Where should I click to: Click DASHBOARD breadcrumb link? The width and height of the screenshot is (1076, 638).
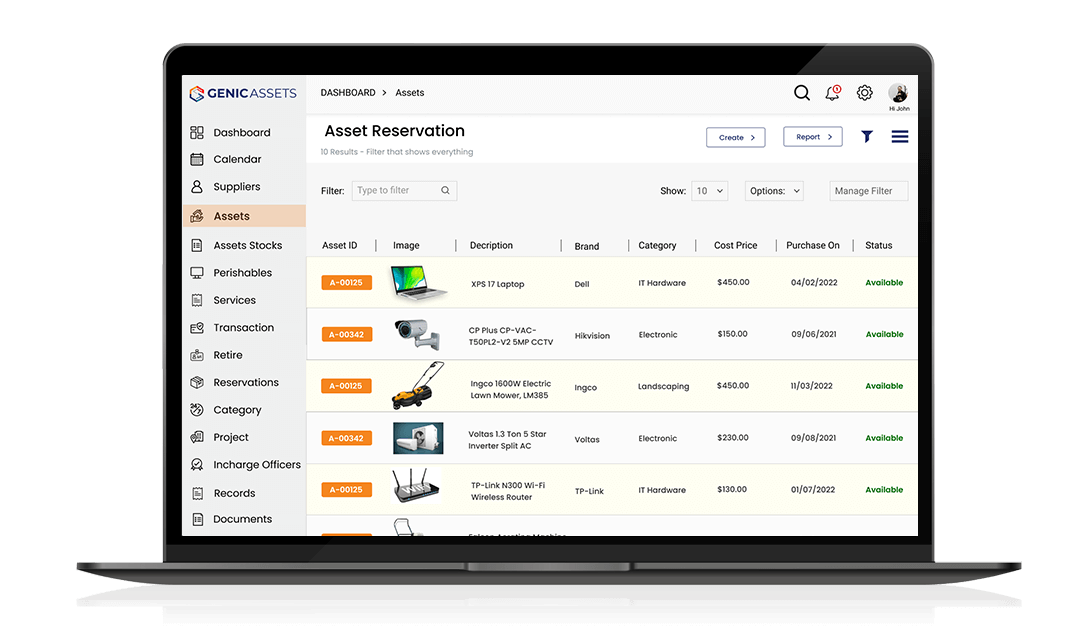coord(348,93)
